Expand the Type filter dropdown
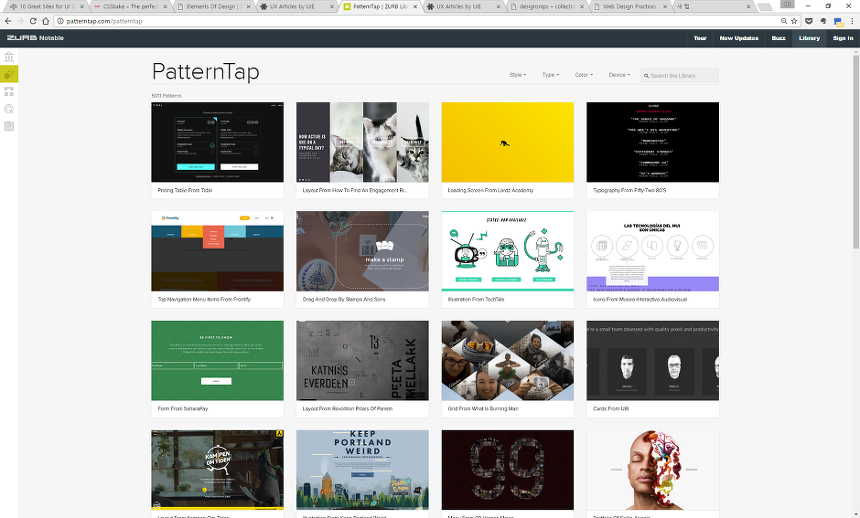Screen dimensions: 860x518 [x=549, y=75]
